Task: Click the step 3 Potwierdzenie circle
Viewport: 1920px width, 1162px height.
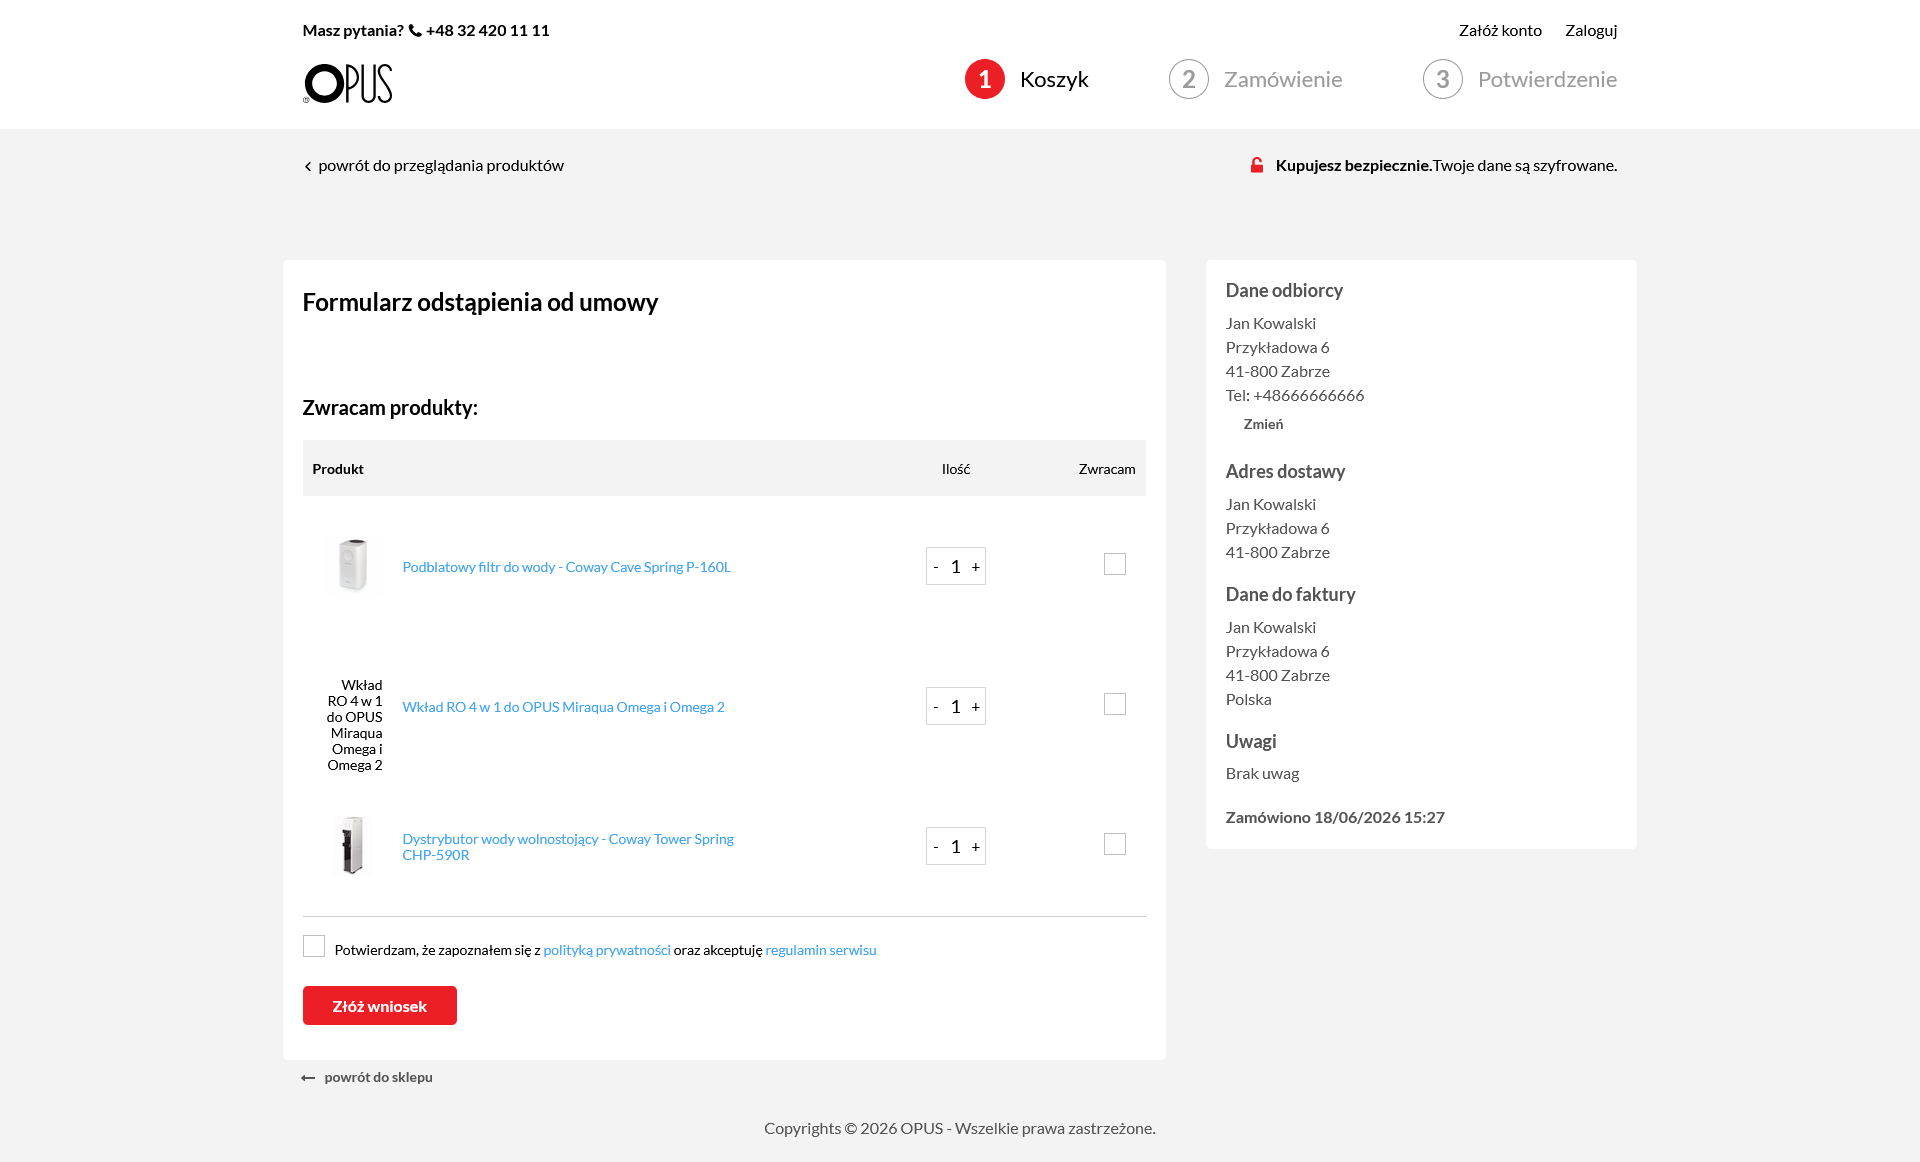Action: click(x=1443, y=79)
